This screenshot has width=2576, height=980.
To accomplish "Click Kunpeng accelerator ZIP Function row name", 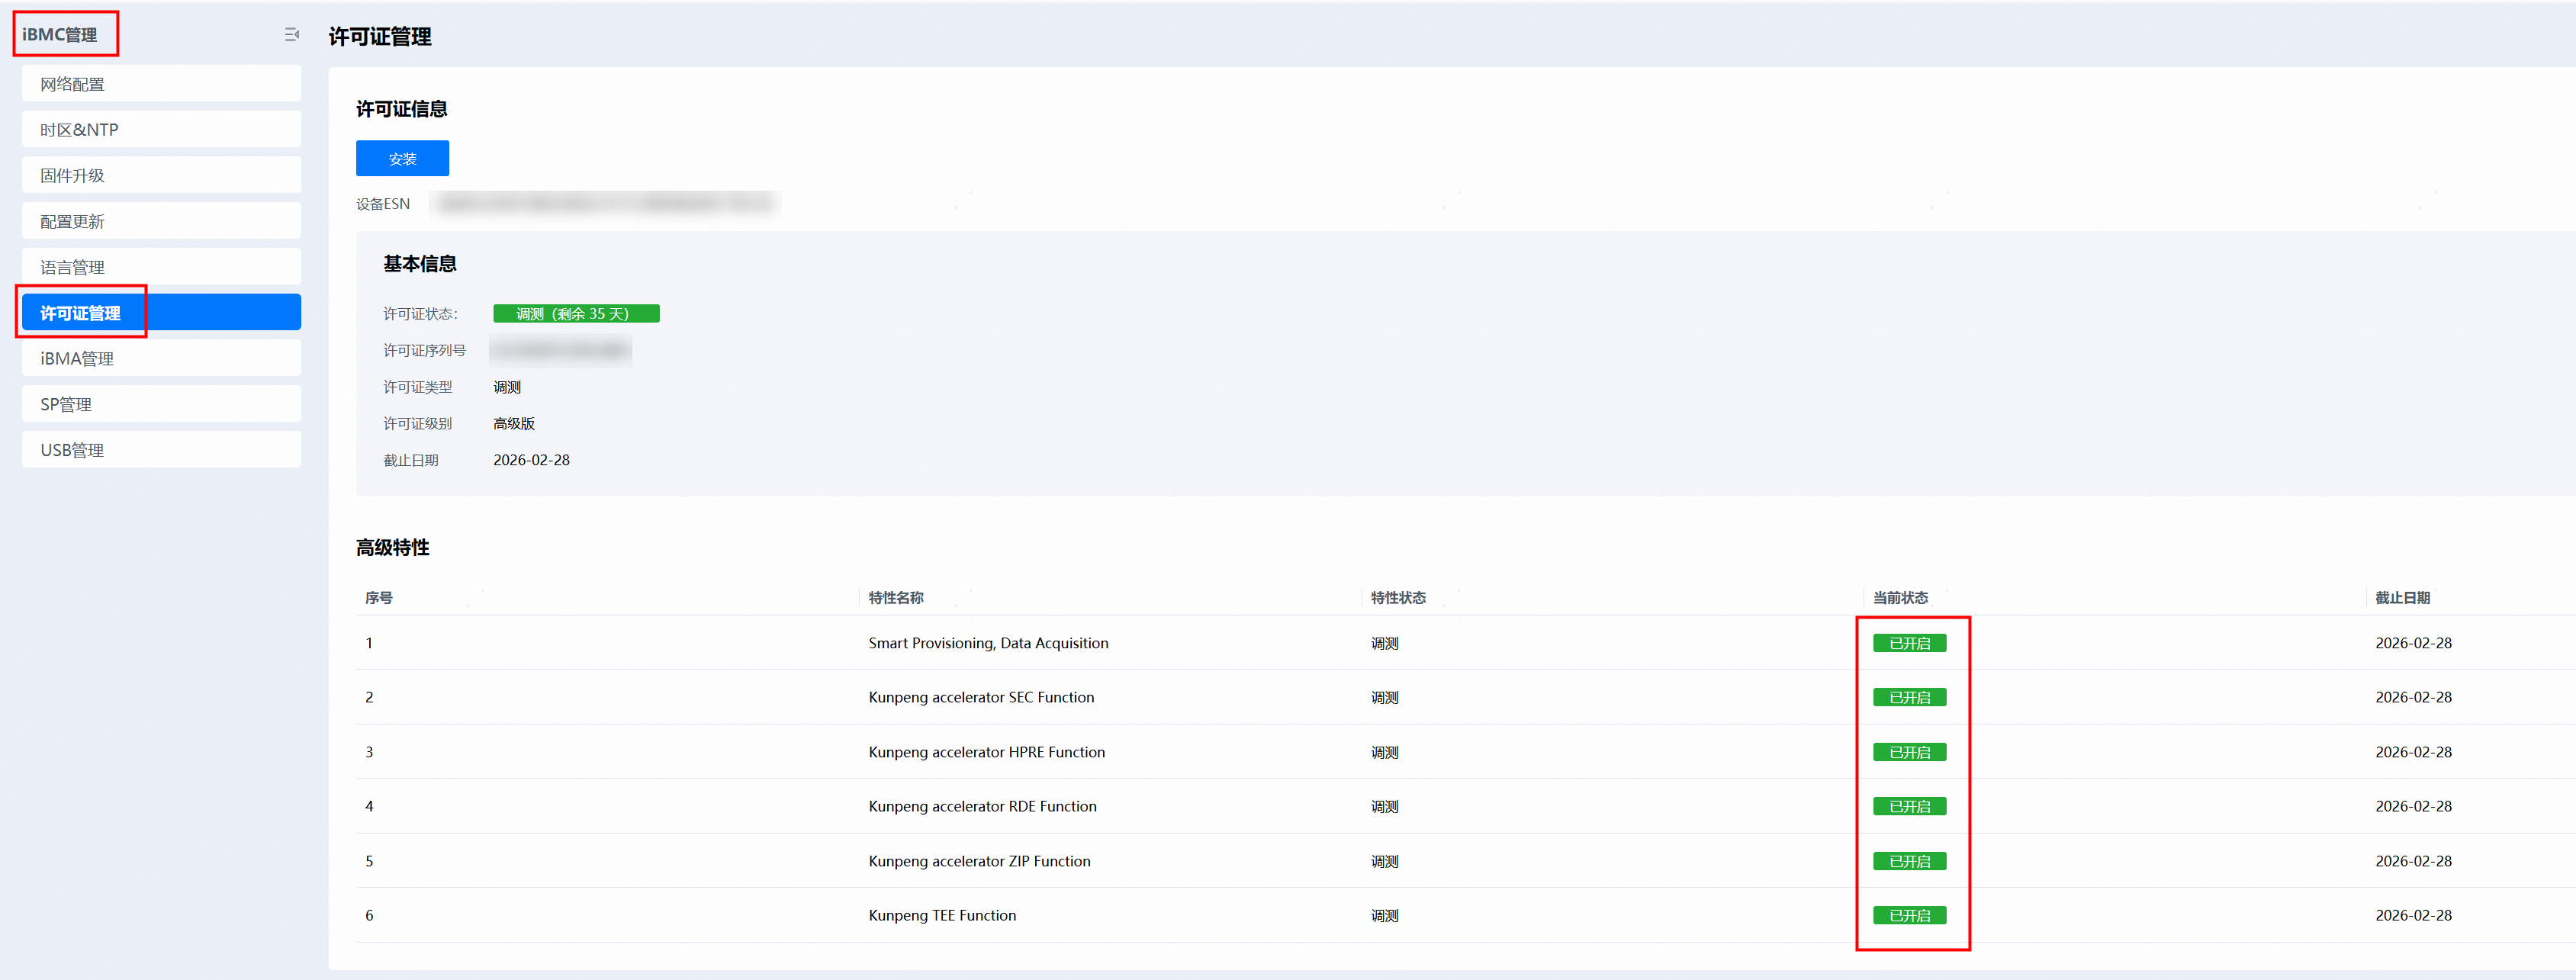I will (978, 861).
